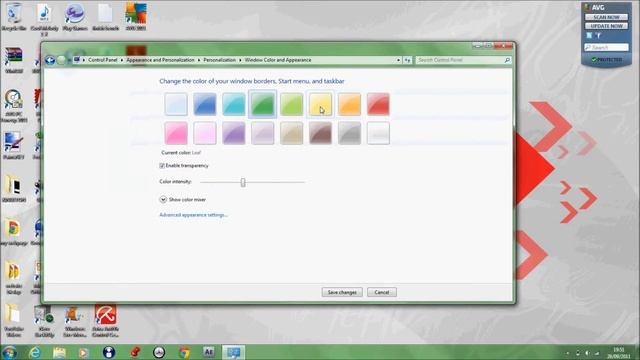Image resolution: width=640 pixels, height=360 pixels.
Task: Click the Cancel button
Action: point(382,292)
